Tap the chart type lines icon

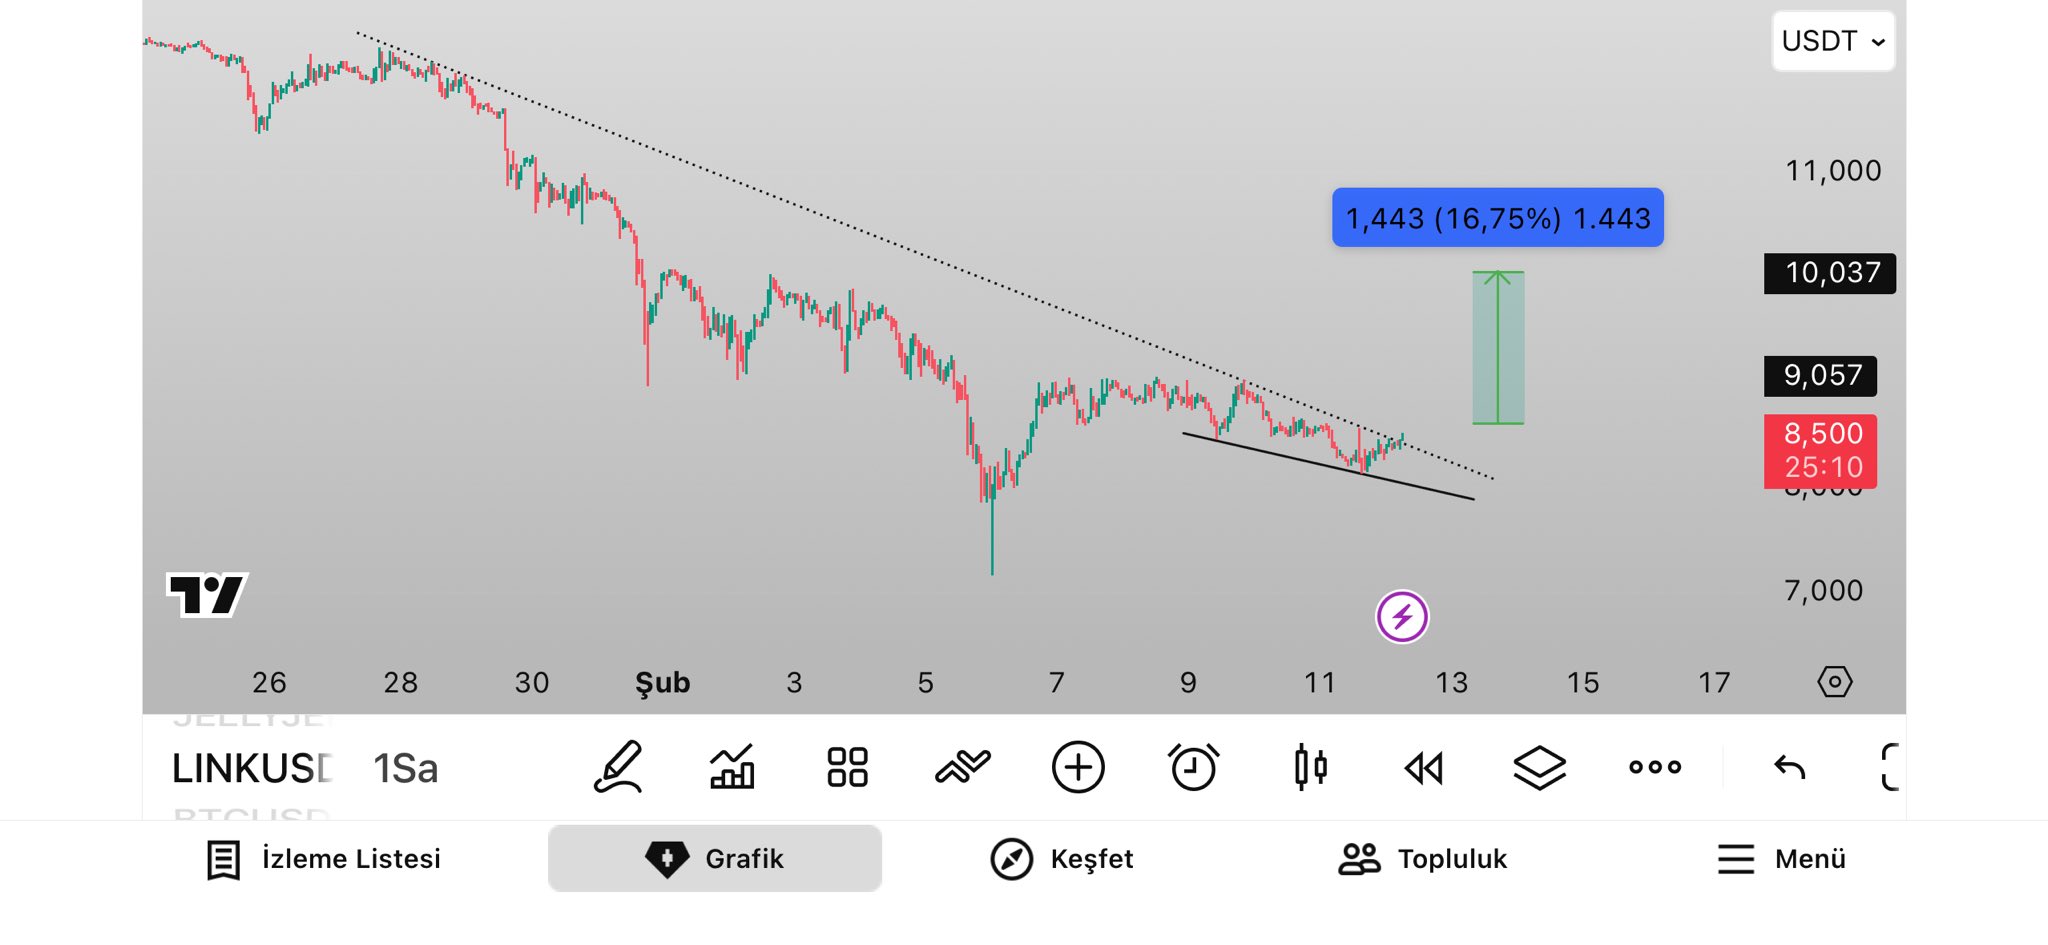(962, 768)
